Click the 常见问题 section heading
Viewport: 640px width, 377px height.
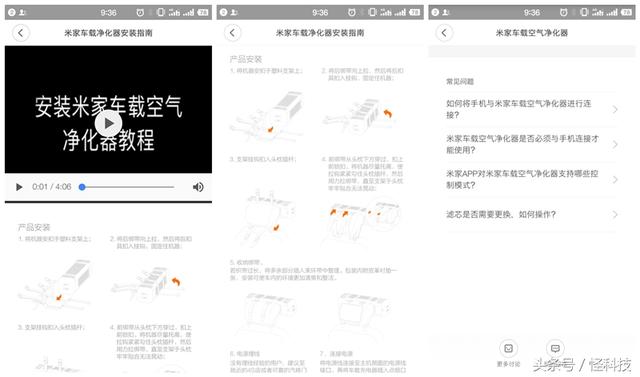coord(460,82)
